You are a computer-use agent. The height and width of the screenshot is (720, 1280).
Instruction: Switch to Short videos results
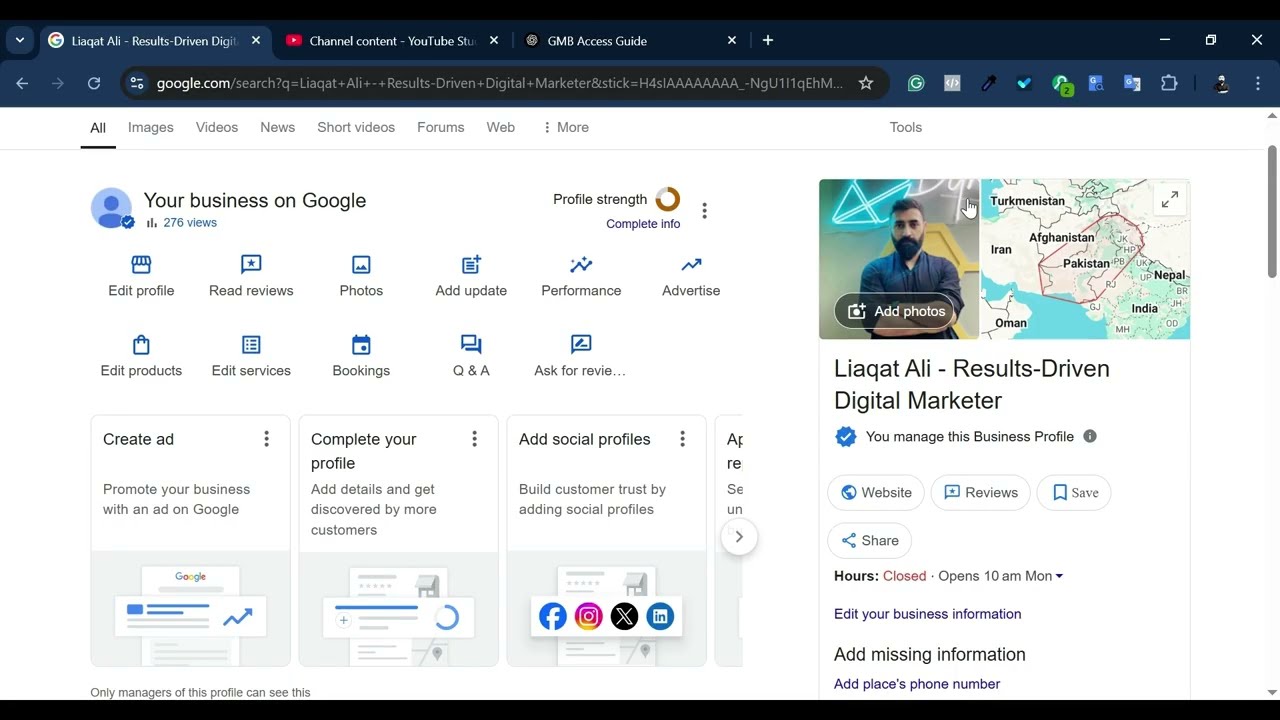(x=356, y=127)
